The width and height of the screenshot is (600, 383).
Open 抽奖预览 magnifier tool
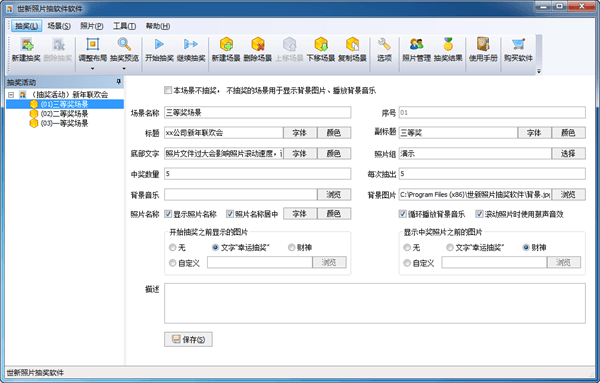click(124, 50)
